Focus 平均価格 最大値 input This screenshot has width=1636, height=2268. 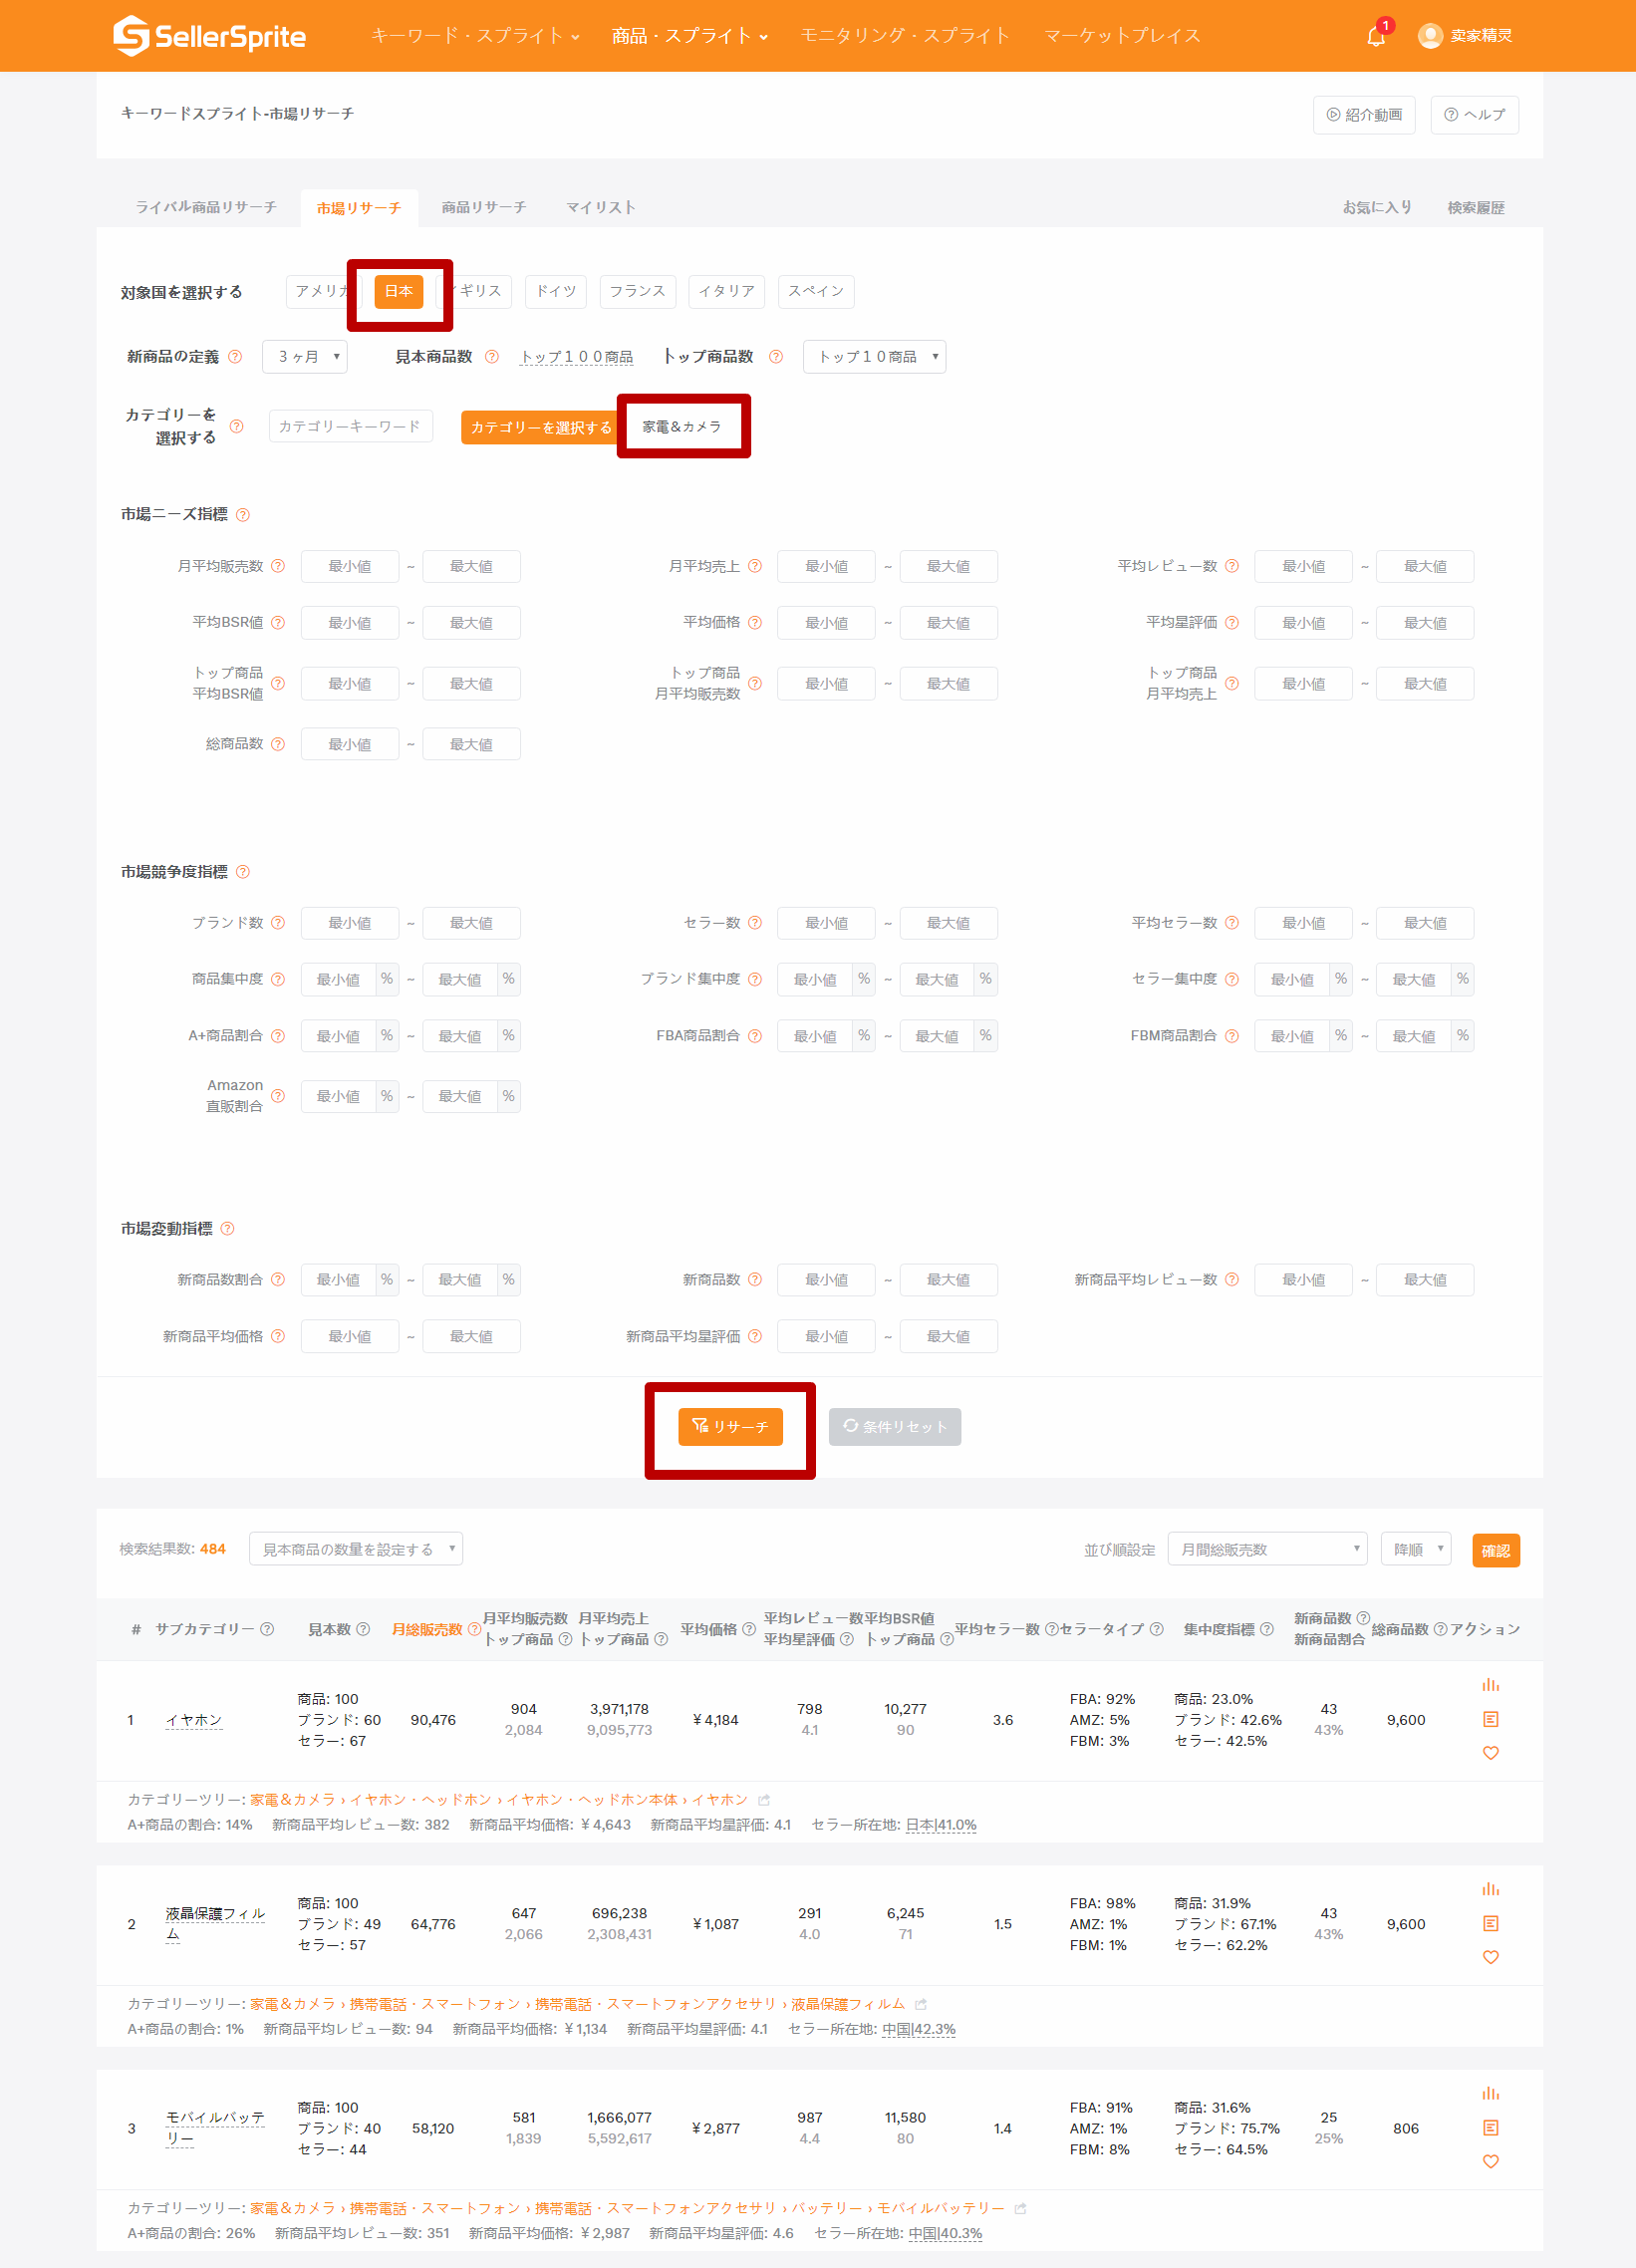coord(948,622)
